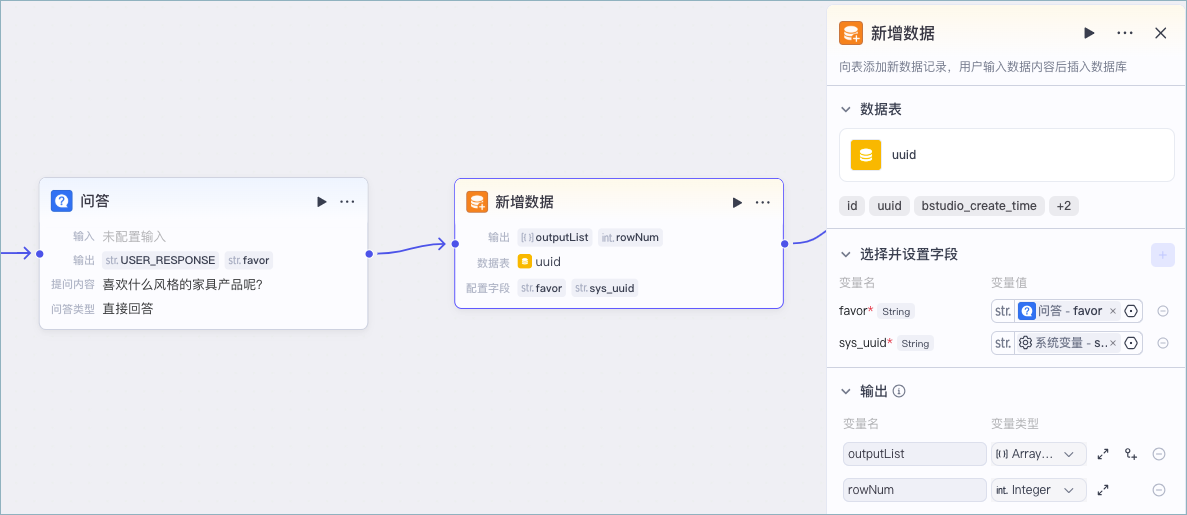Select the uuid data table card
Image resolution: width=1187 pixels, height=515 pixels.
pyautogui.click(x=1007, y=155)
